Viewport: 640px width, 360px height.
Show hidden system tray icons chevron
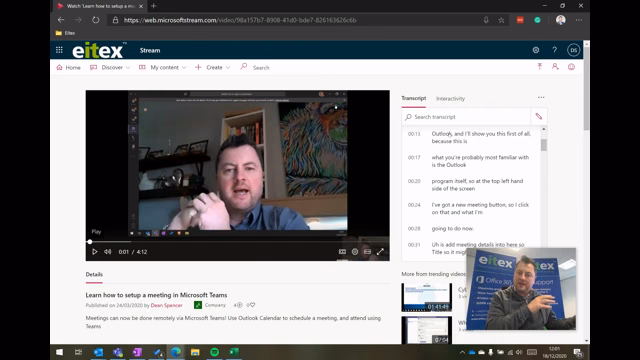tap(462, 352)
